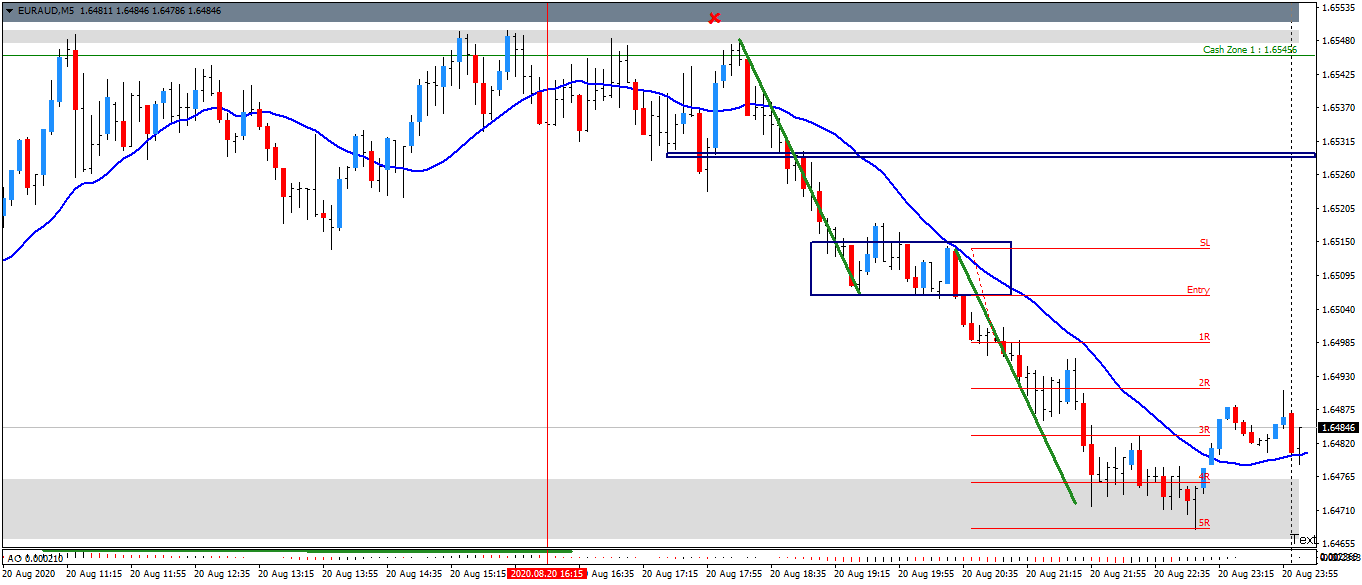Click time axis label '20 Aug 17:55'

[734, 574]
